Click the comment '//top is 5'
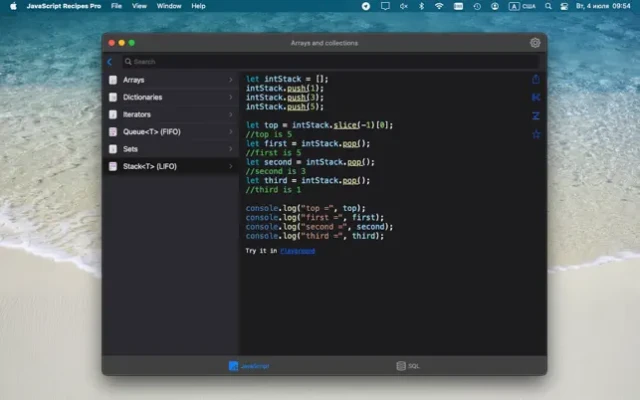 (269, 134)
